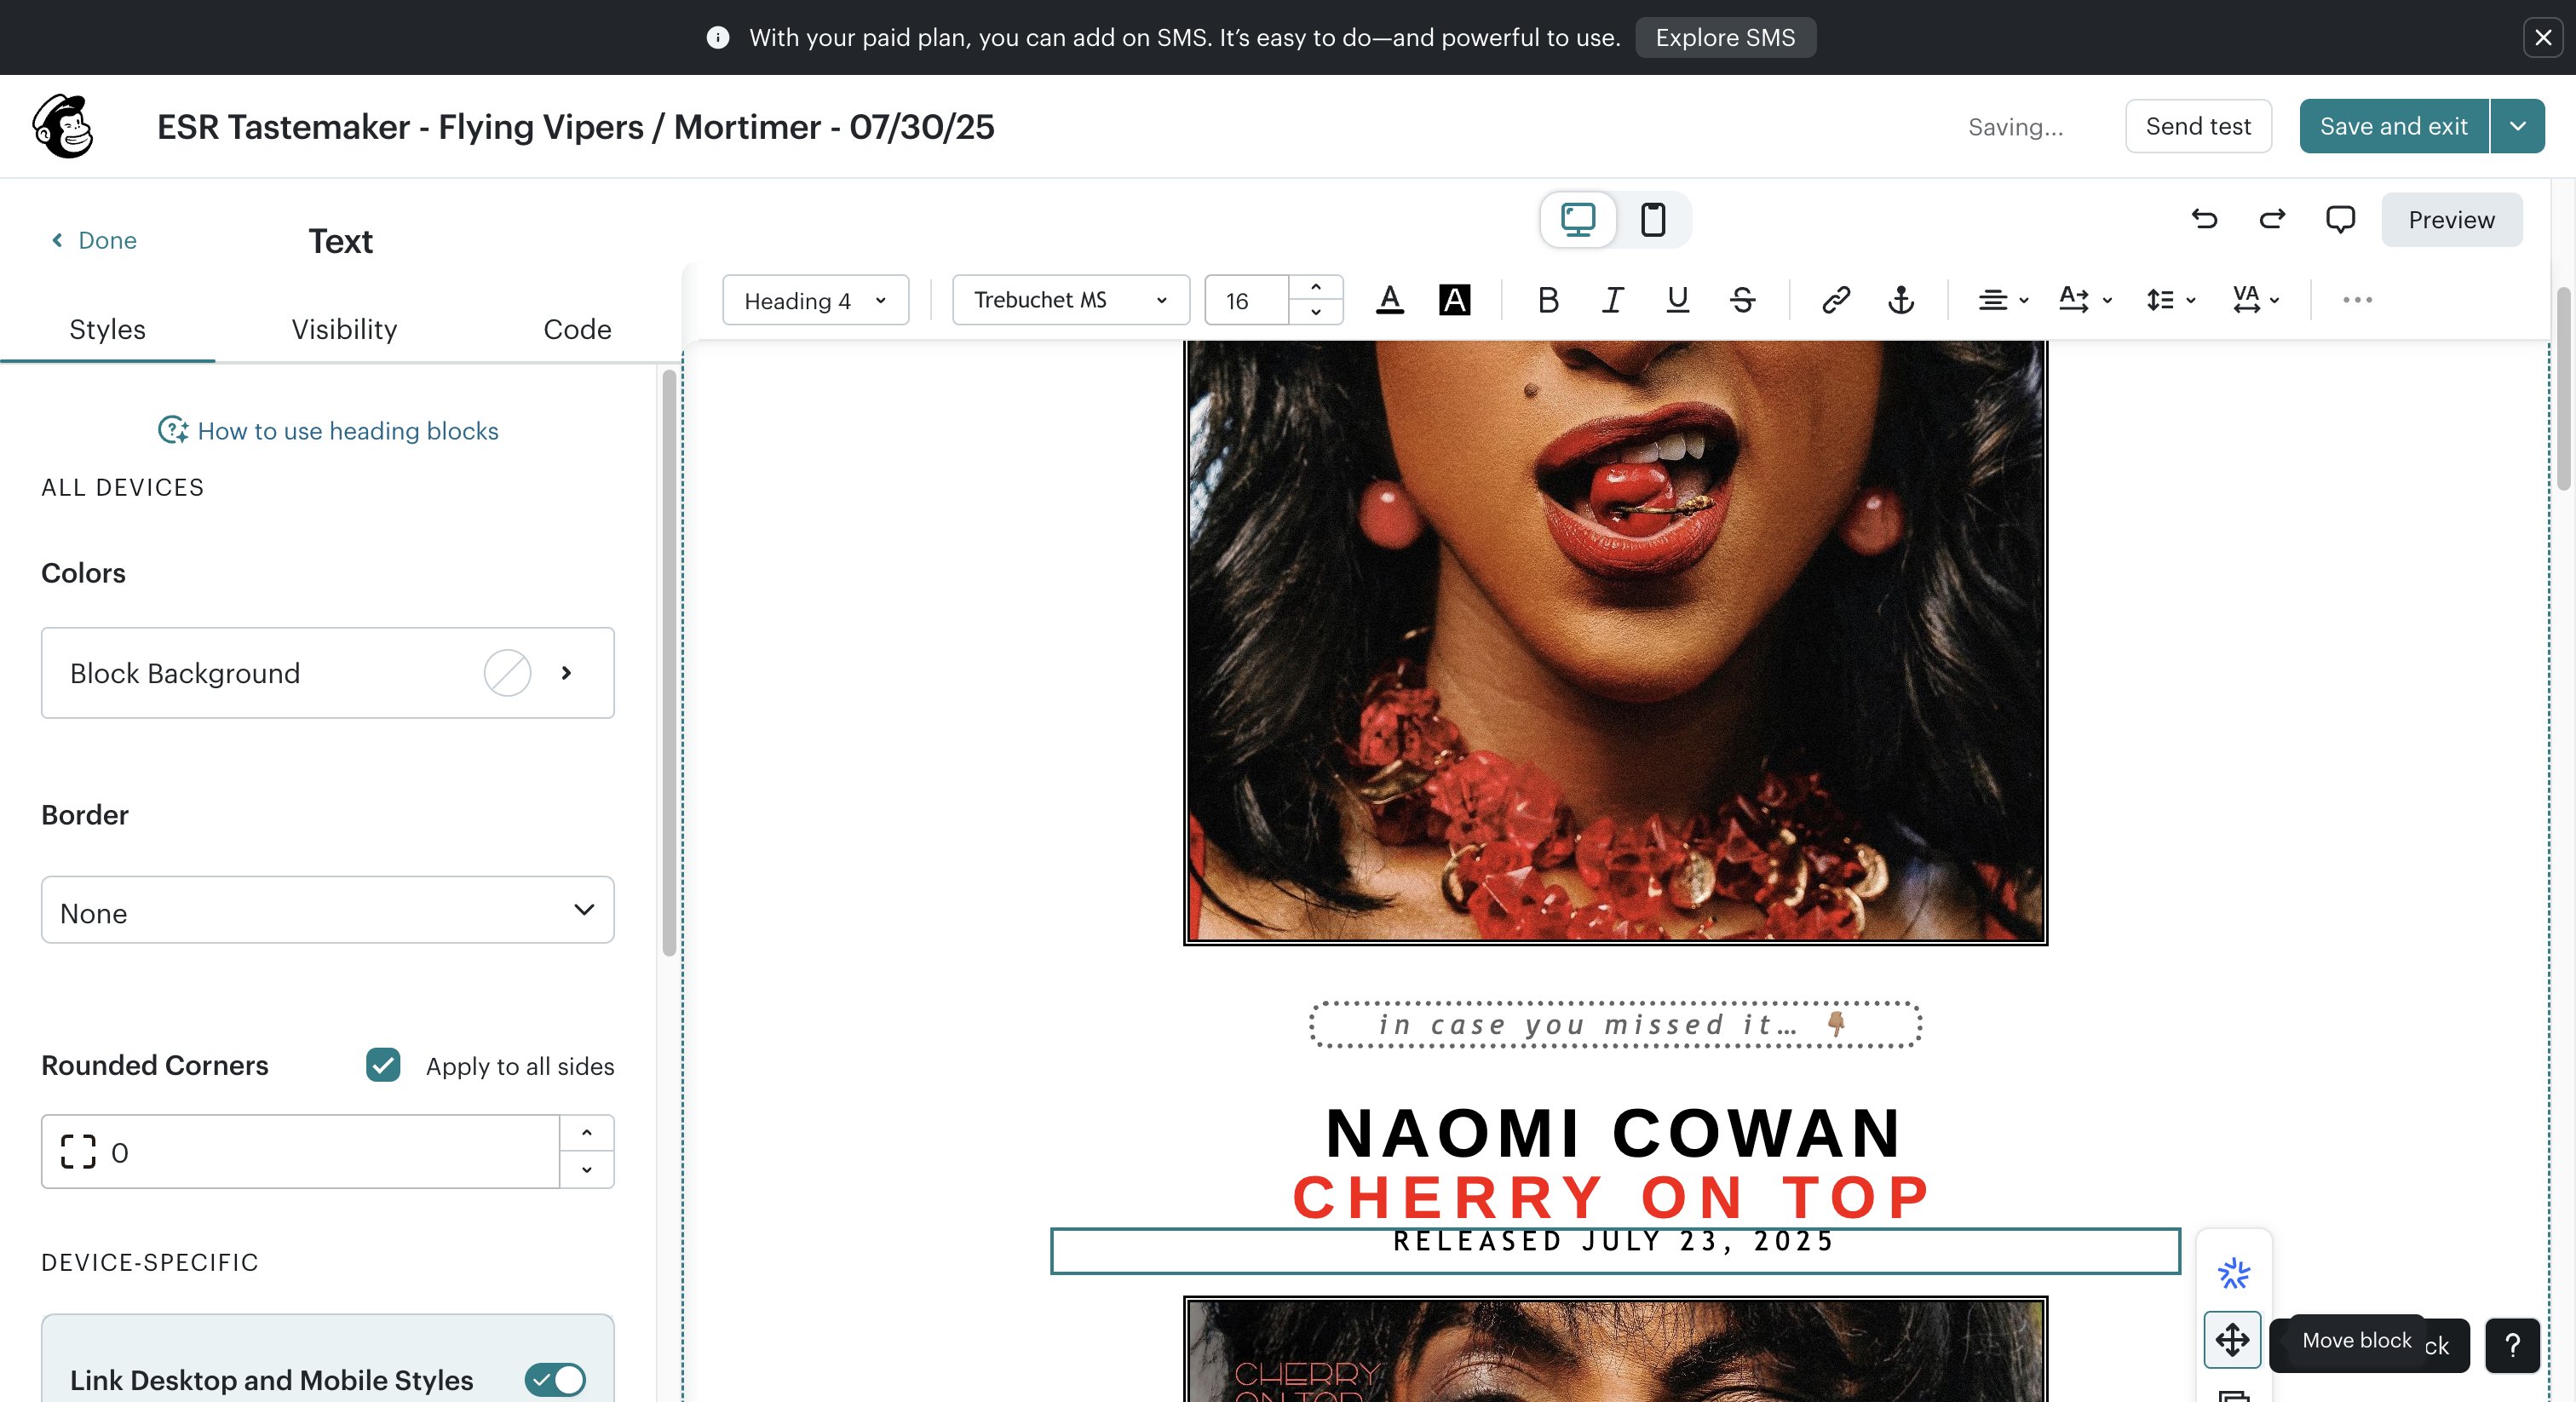Click Save and exit
This screenshot has width=2576, height=1402.
point(2393,126)
